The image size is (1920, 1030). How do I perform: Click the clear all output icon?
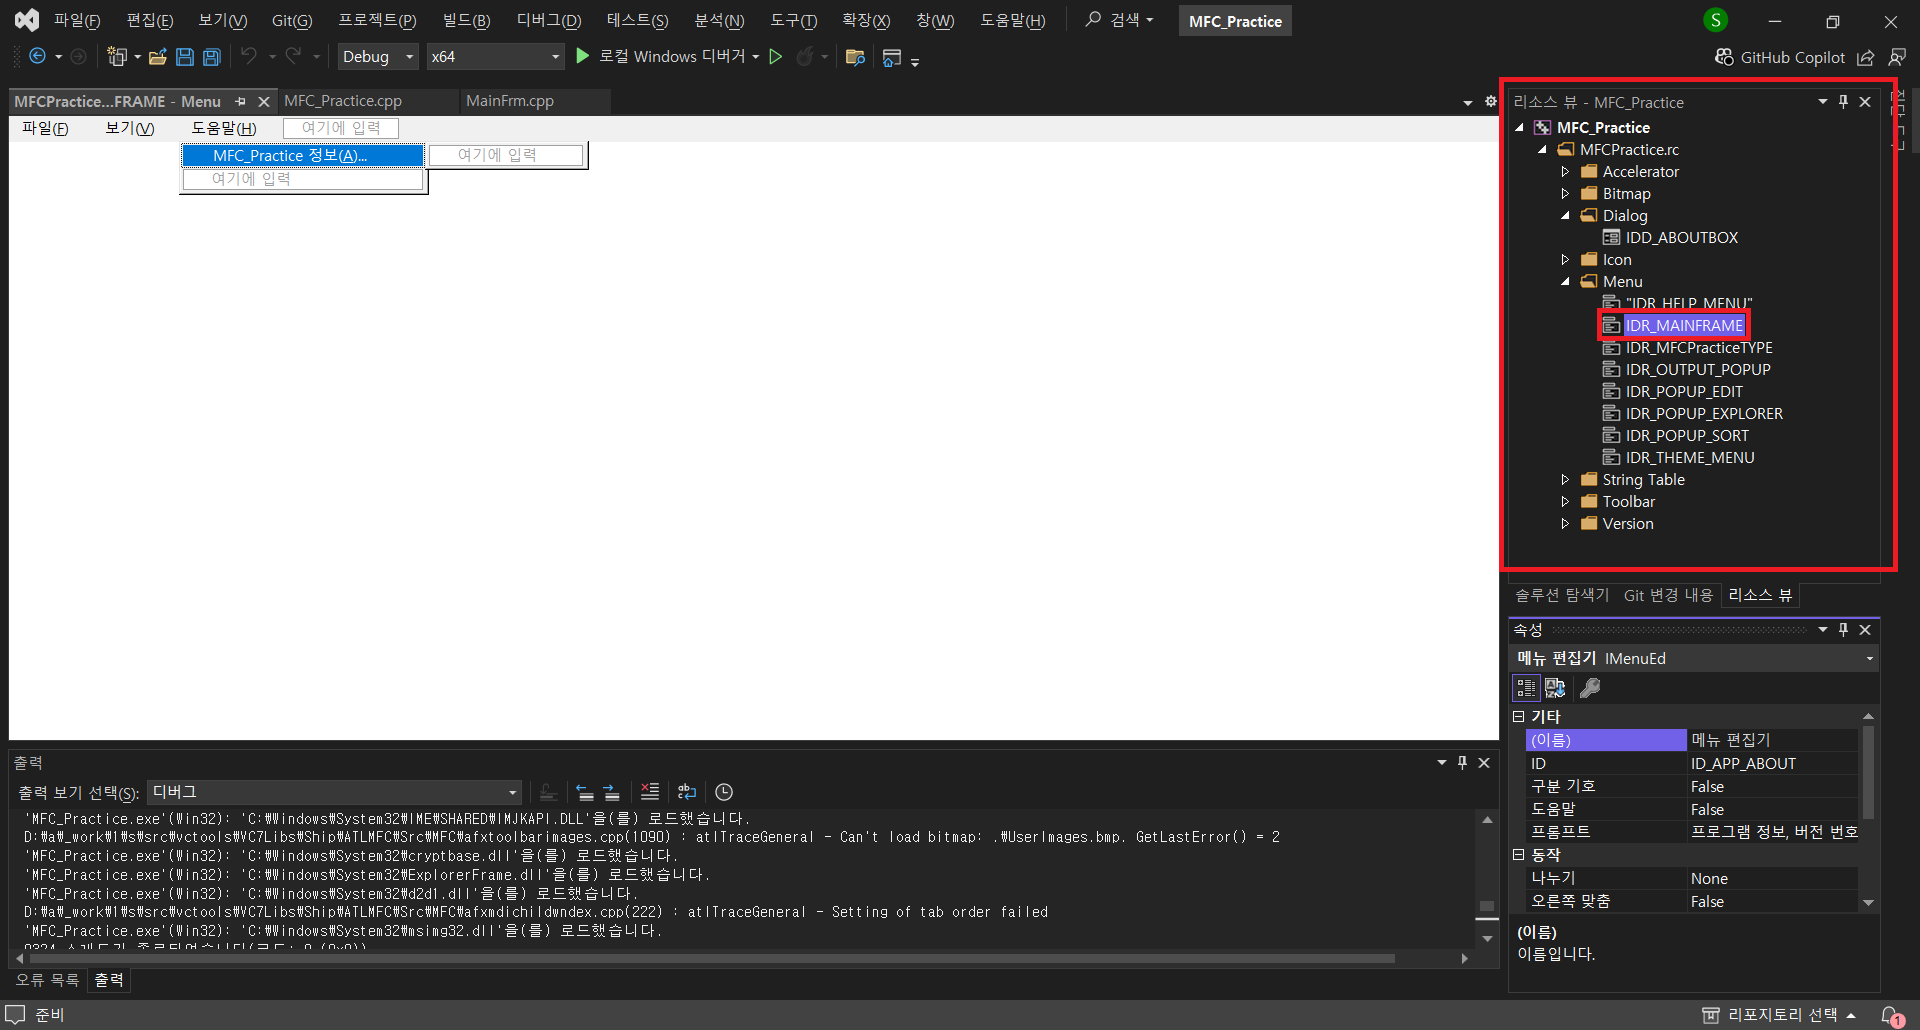(x=650, y=792)
